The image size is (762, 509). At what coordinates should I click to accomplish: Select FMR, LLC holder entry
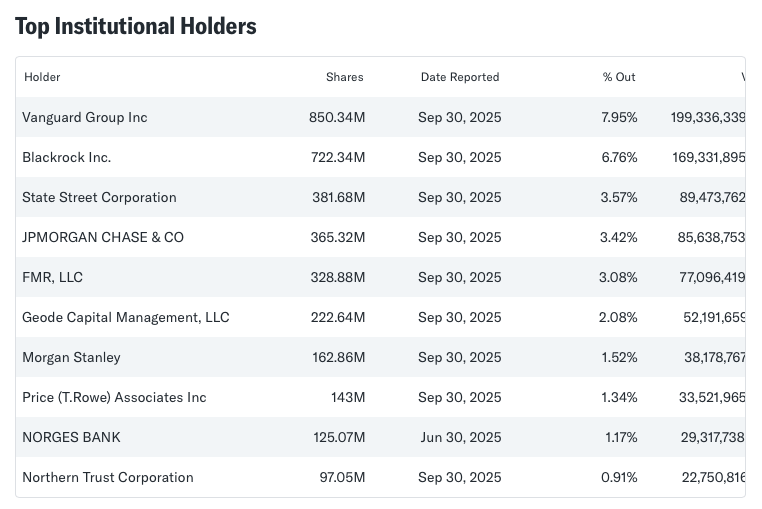[52, 277]
